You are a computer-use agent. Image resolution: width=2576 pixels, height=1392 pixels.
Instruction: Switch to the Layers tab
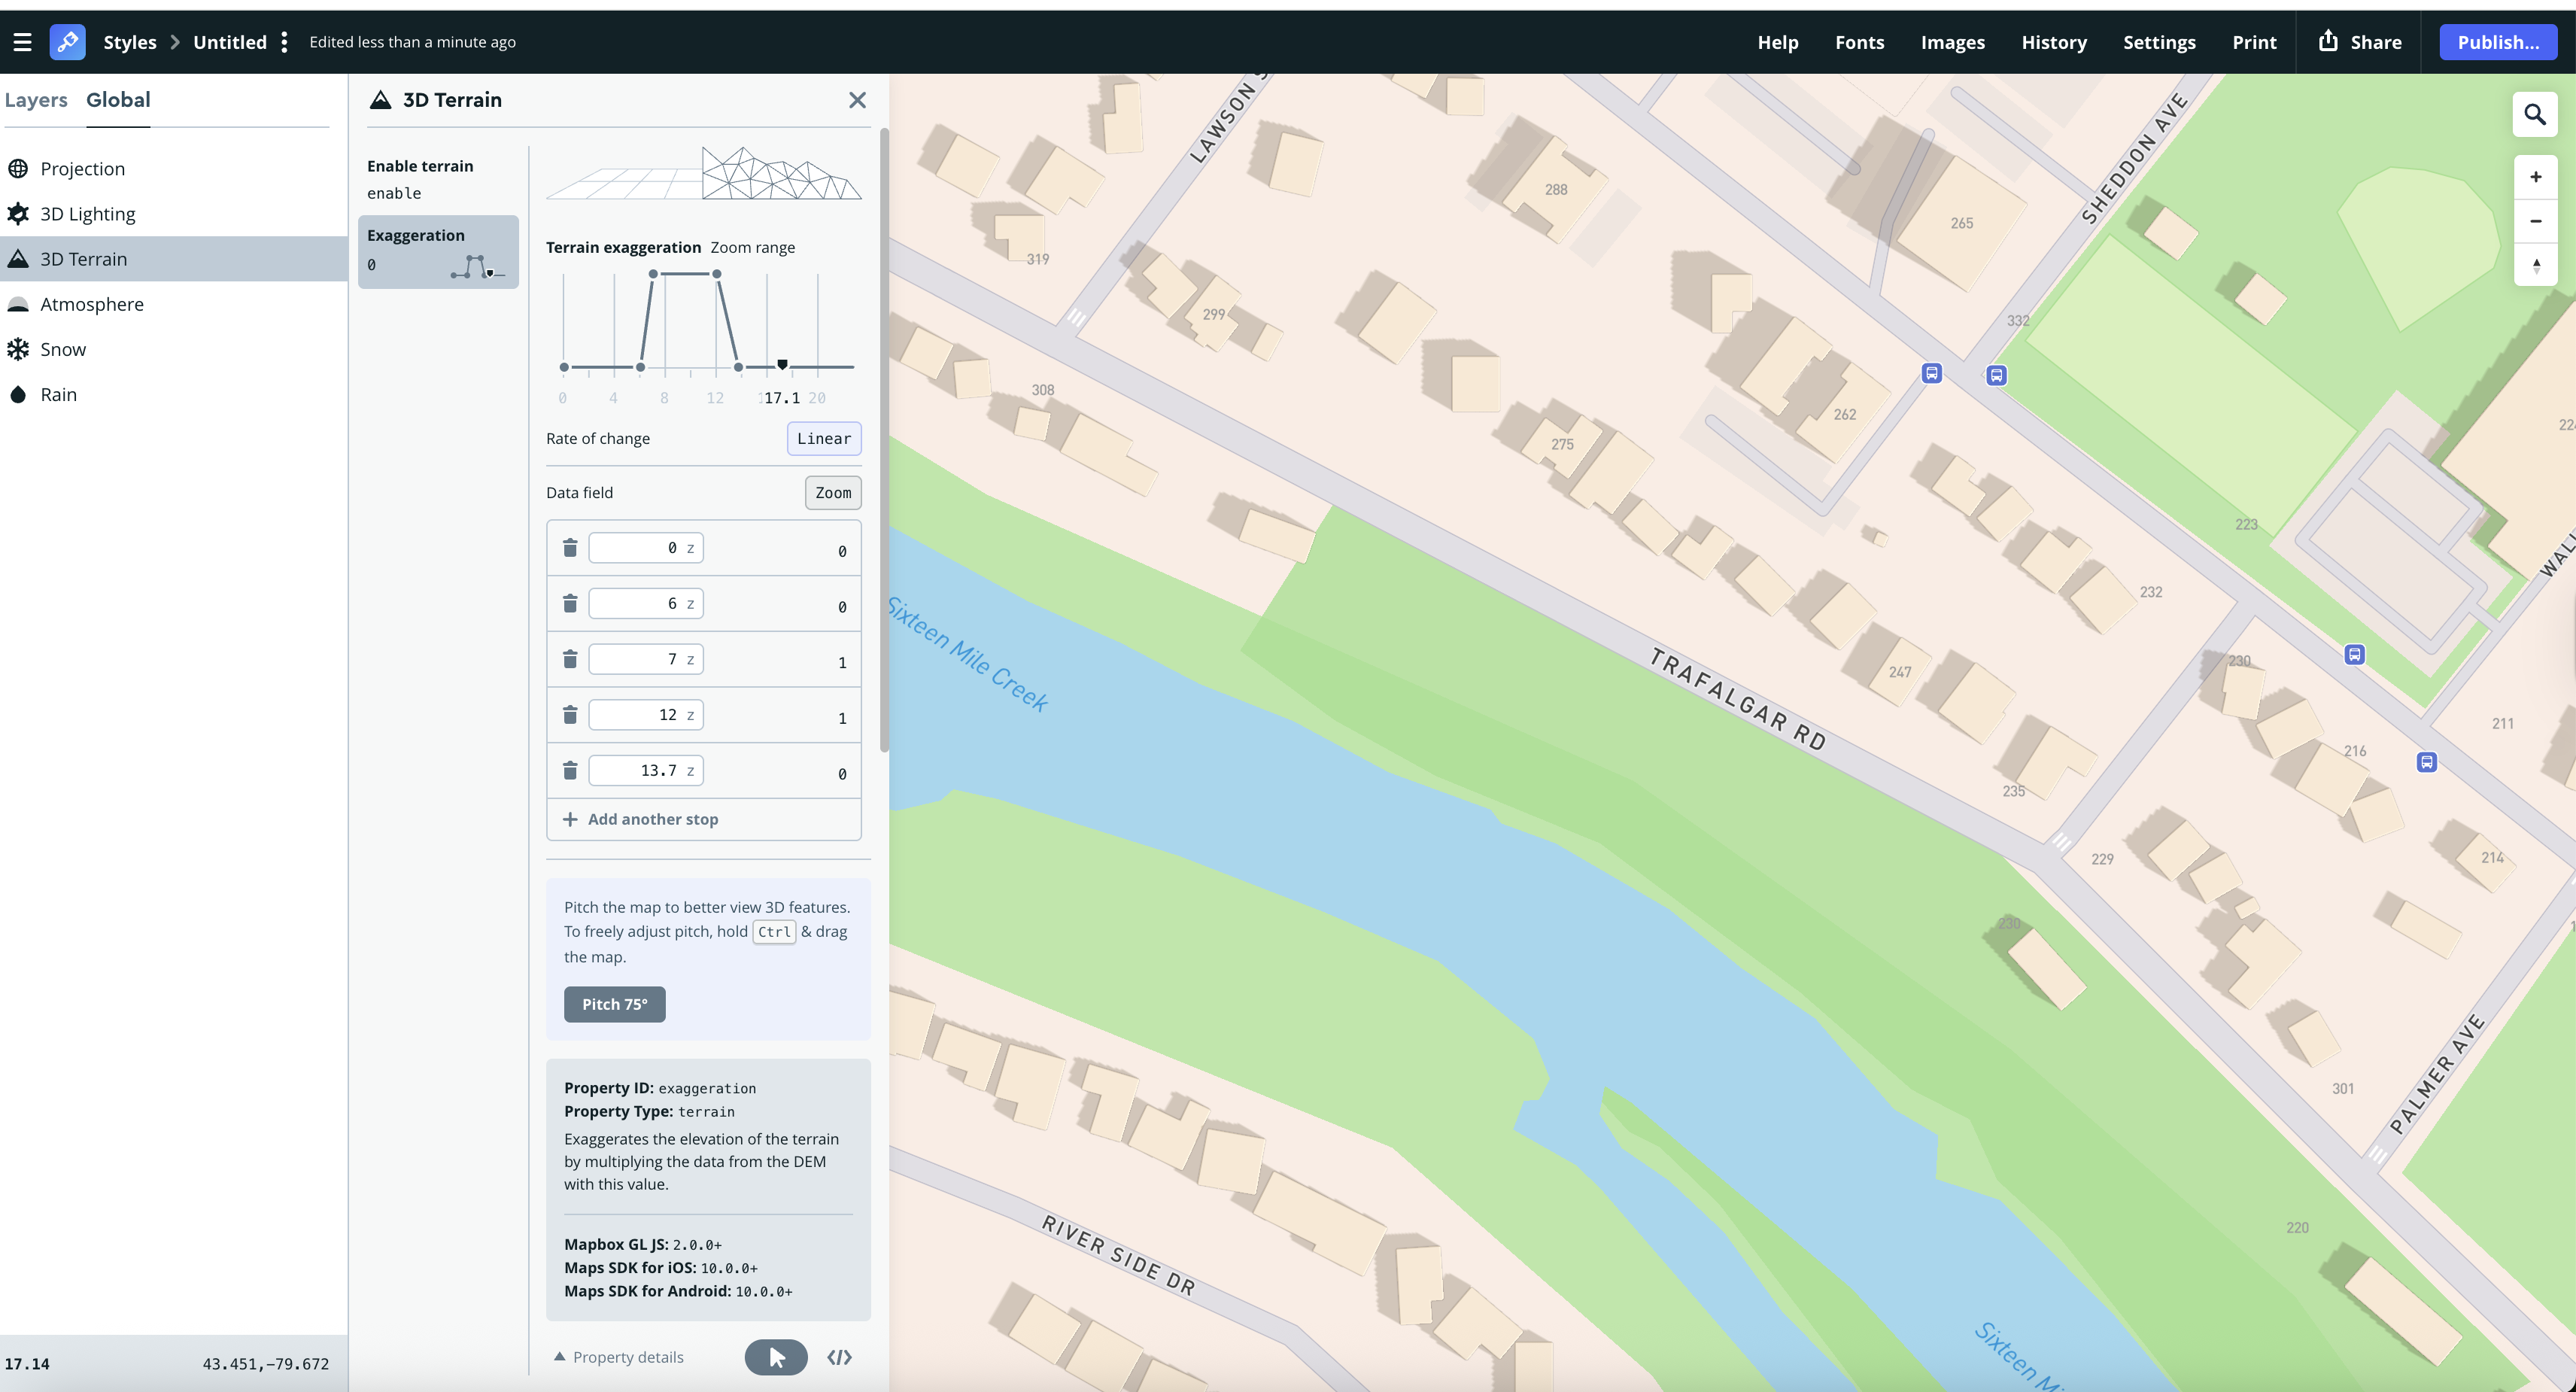point(36,99)
